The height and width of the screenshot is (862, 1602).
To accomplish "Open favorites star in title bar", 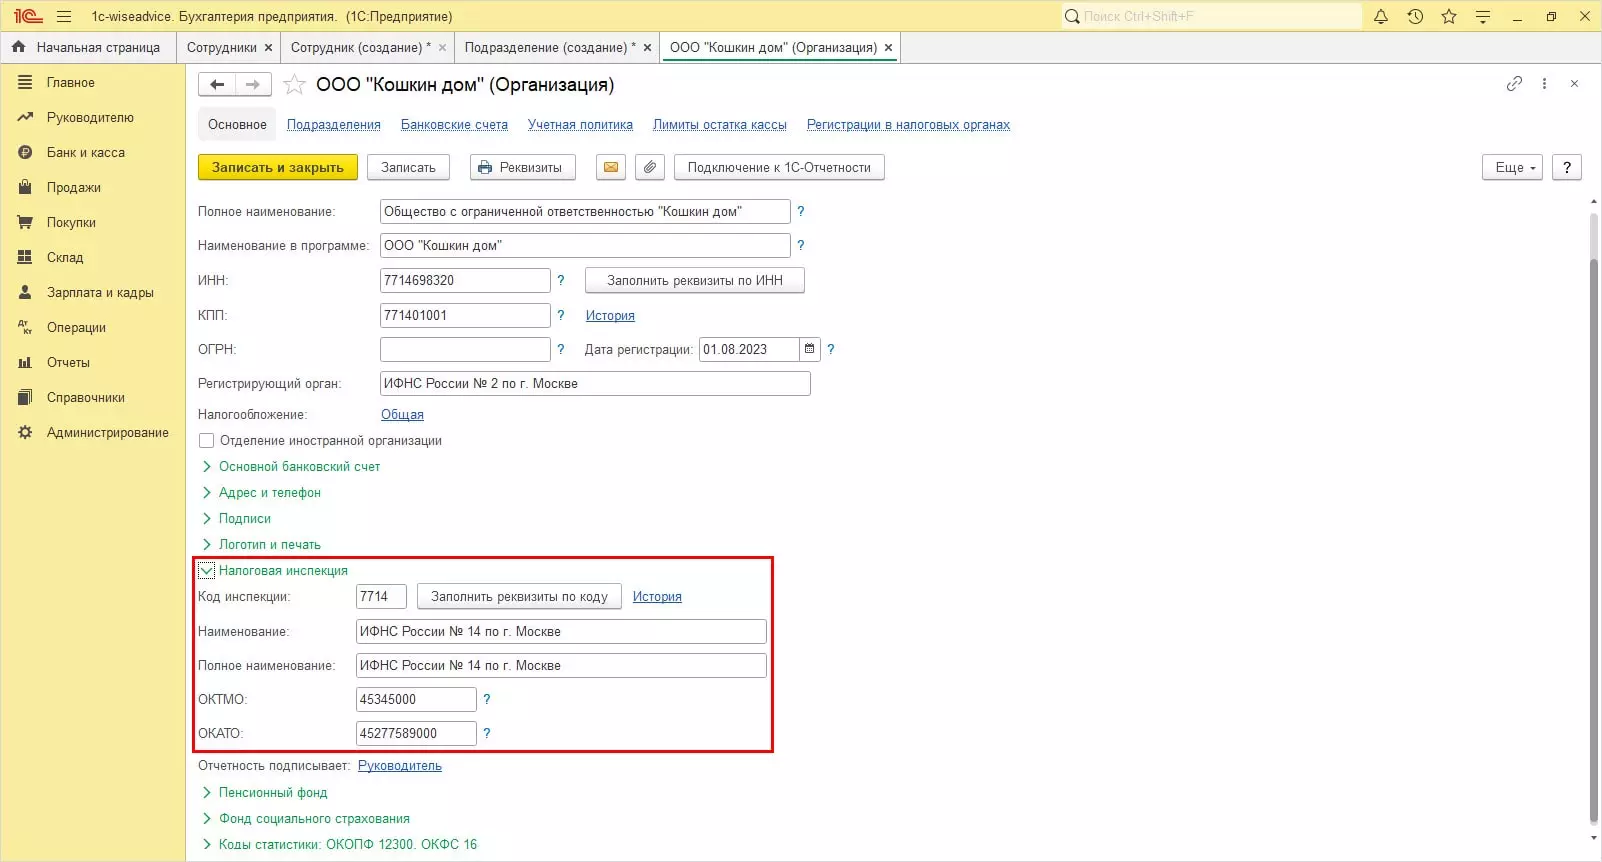I will coord(1449,16).
